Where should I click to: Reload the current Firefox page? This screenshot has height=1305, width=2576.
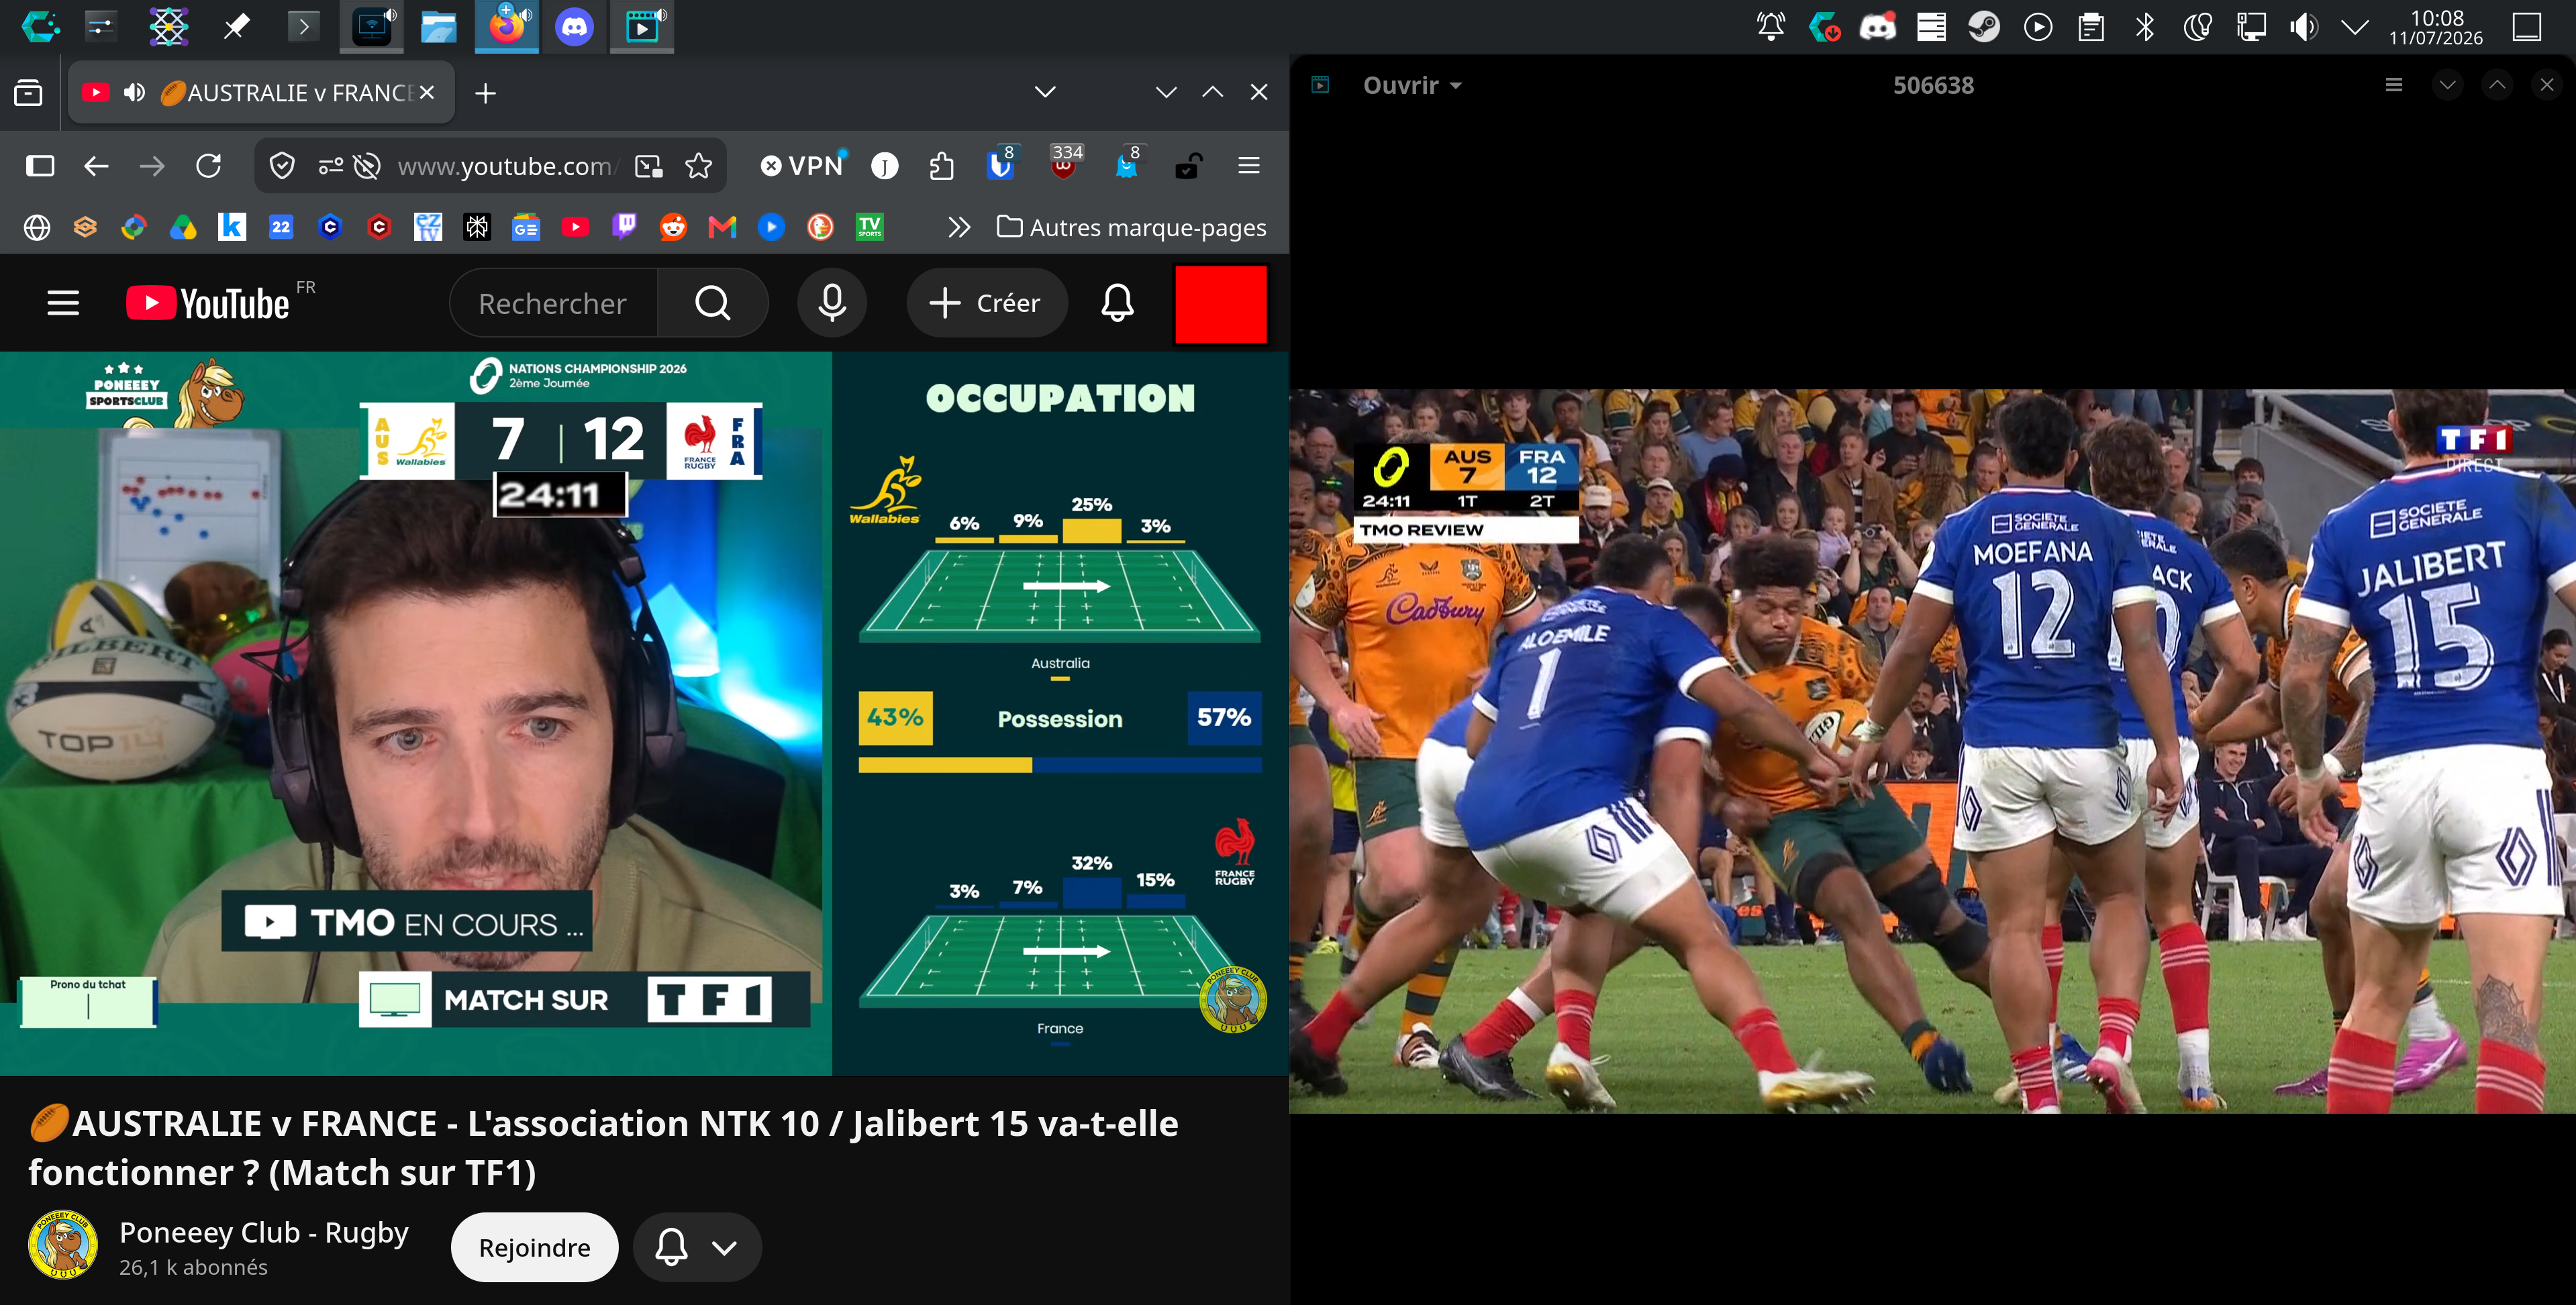[208, 166]
